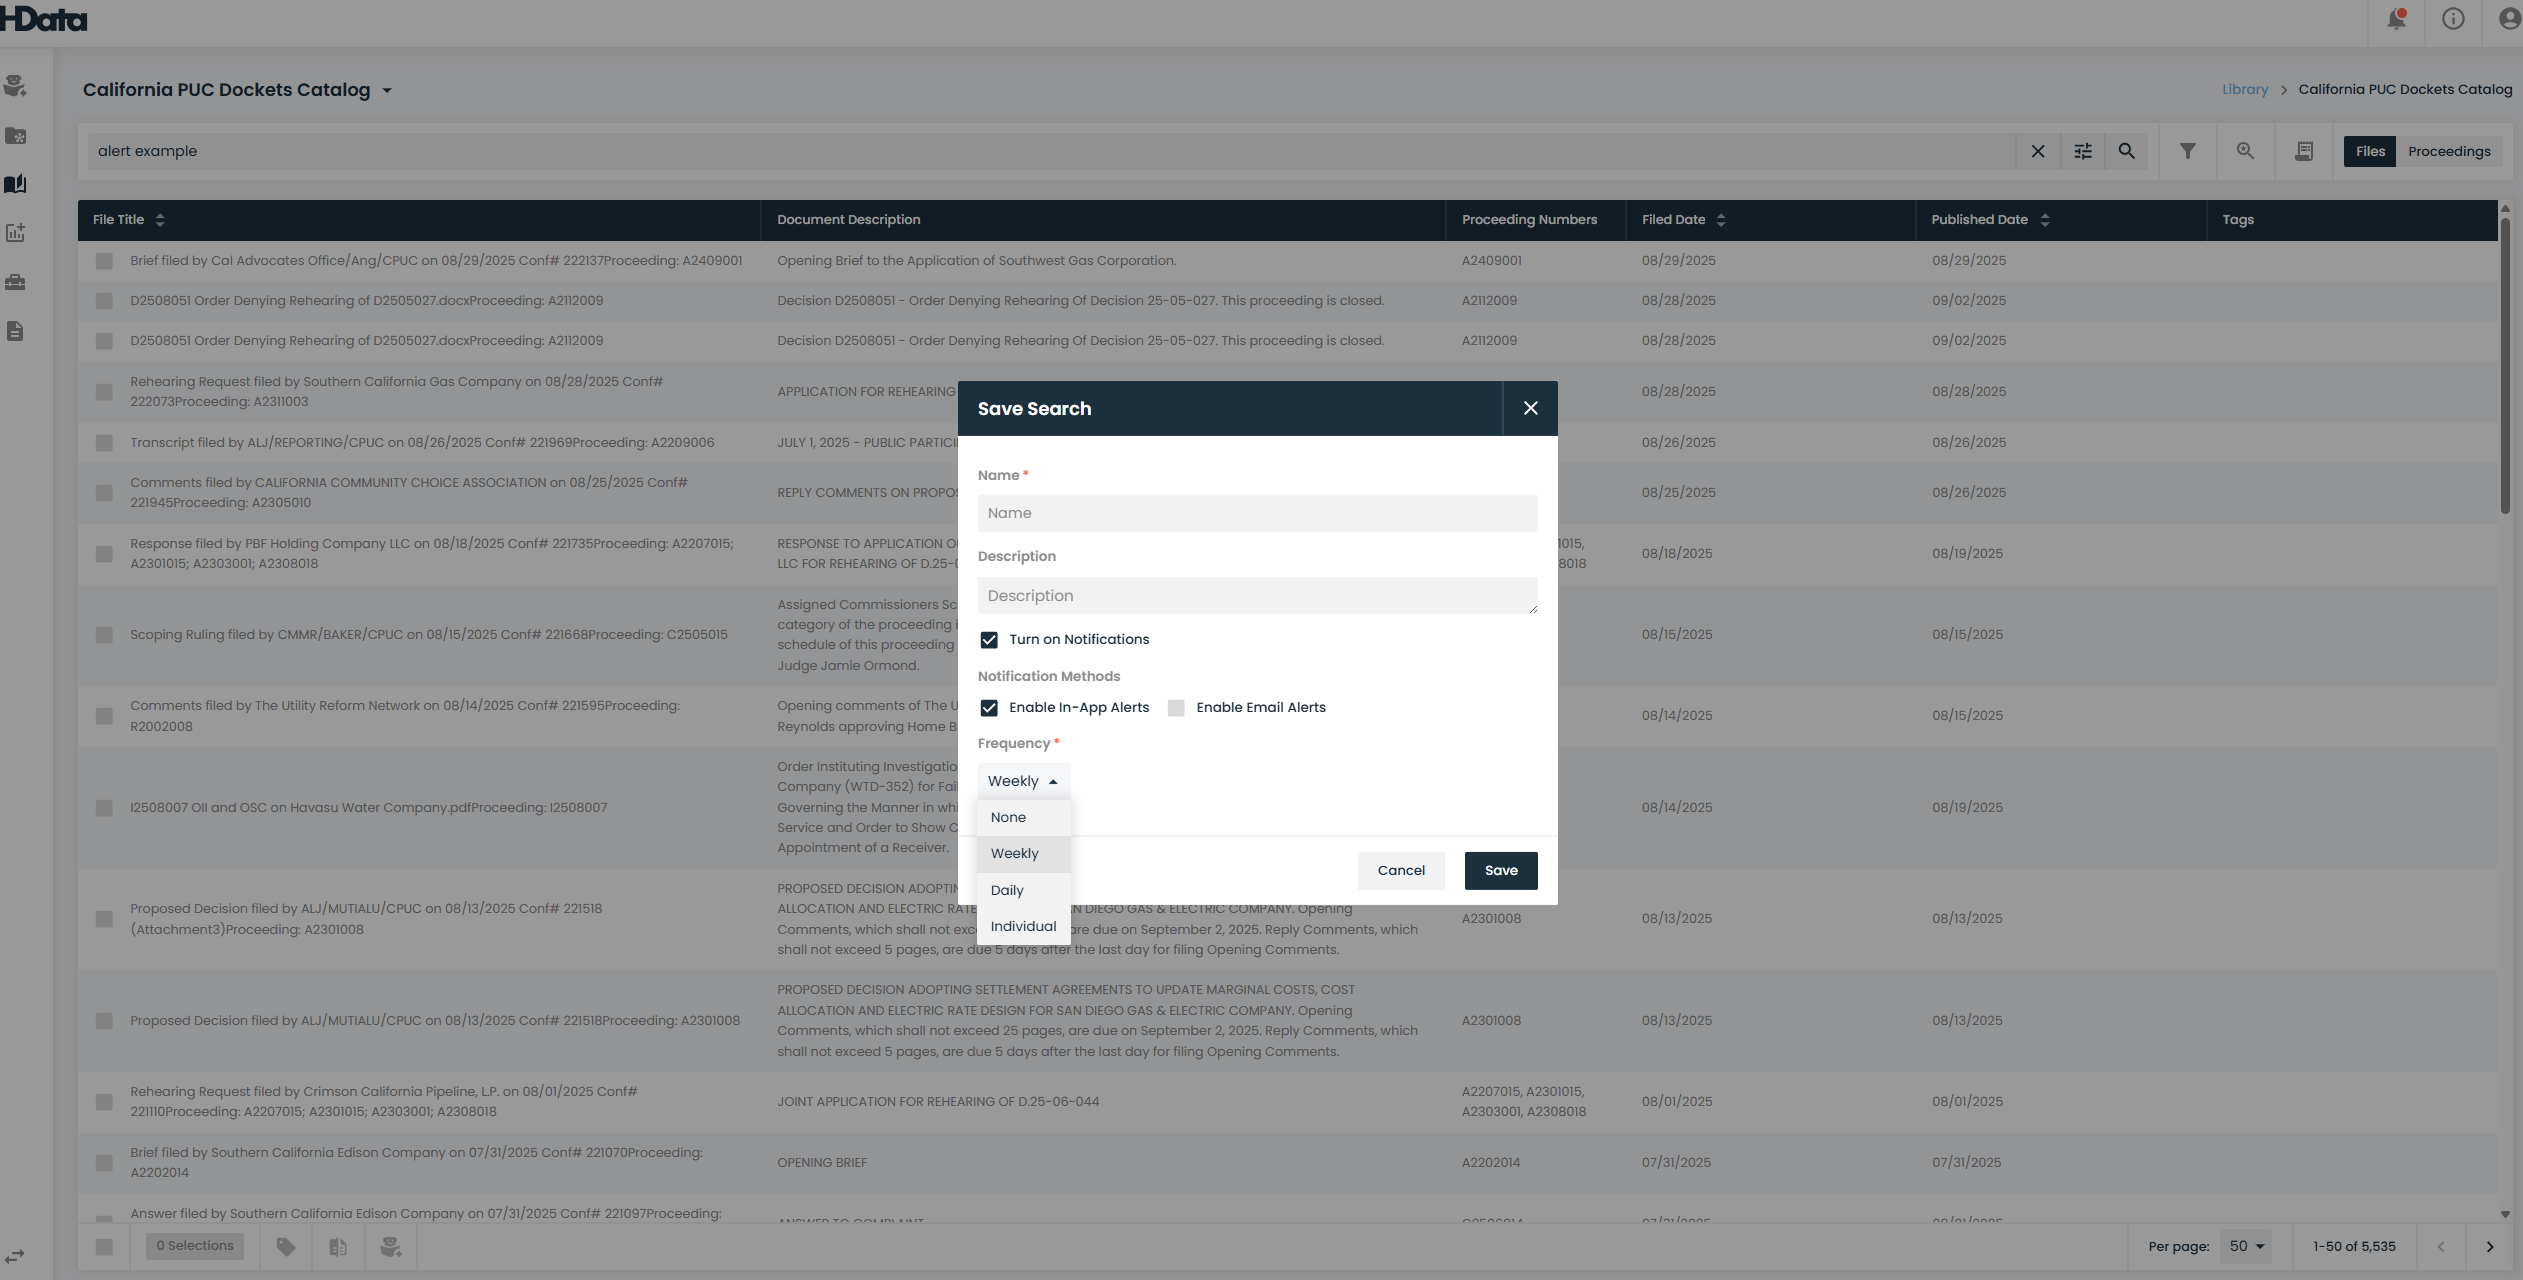The width and height of the screenshot is (2523, 1280).
Task: Open the sidebar analytics chart icon
Action: (15, 233)
